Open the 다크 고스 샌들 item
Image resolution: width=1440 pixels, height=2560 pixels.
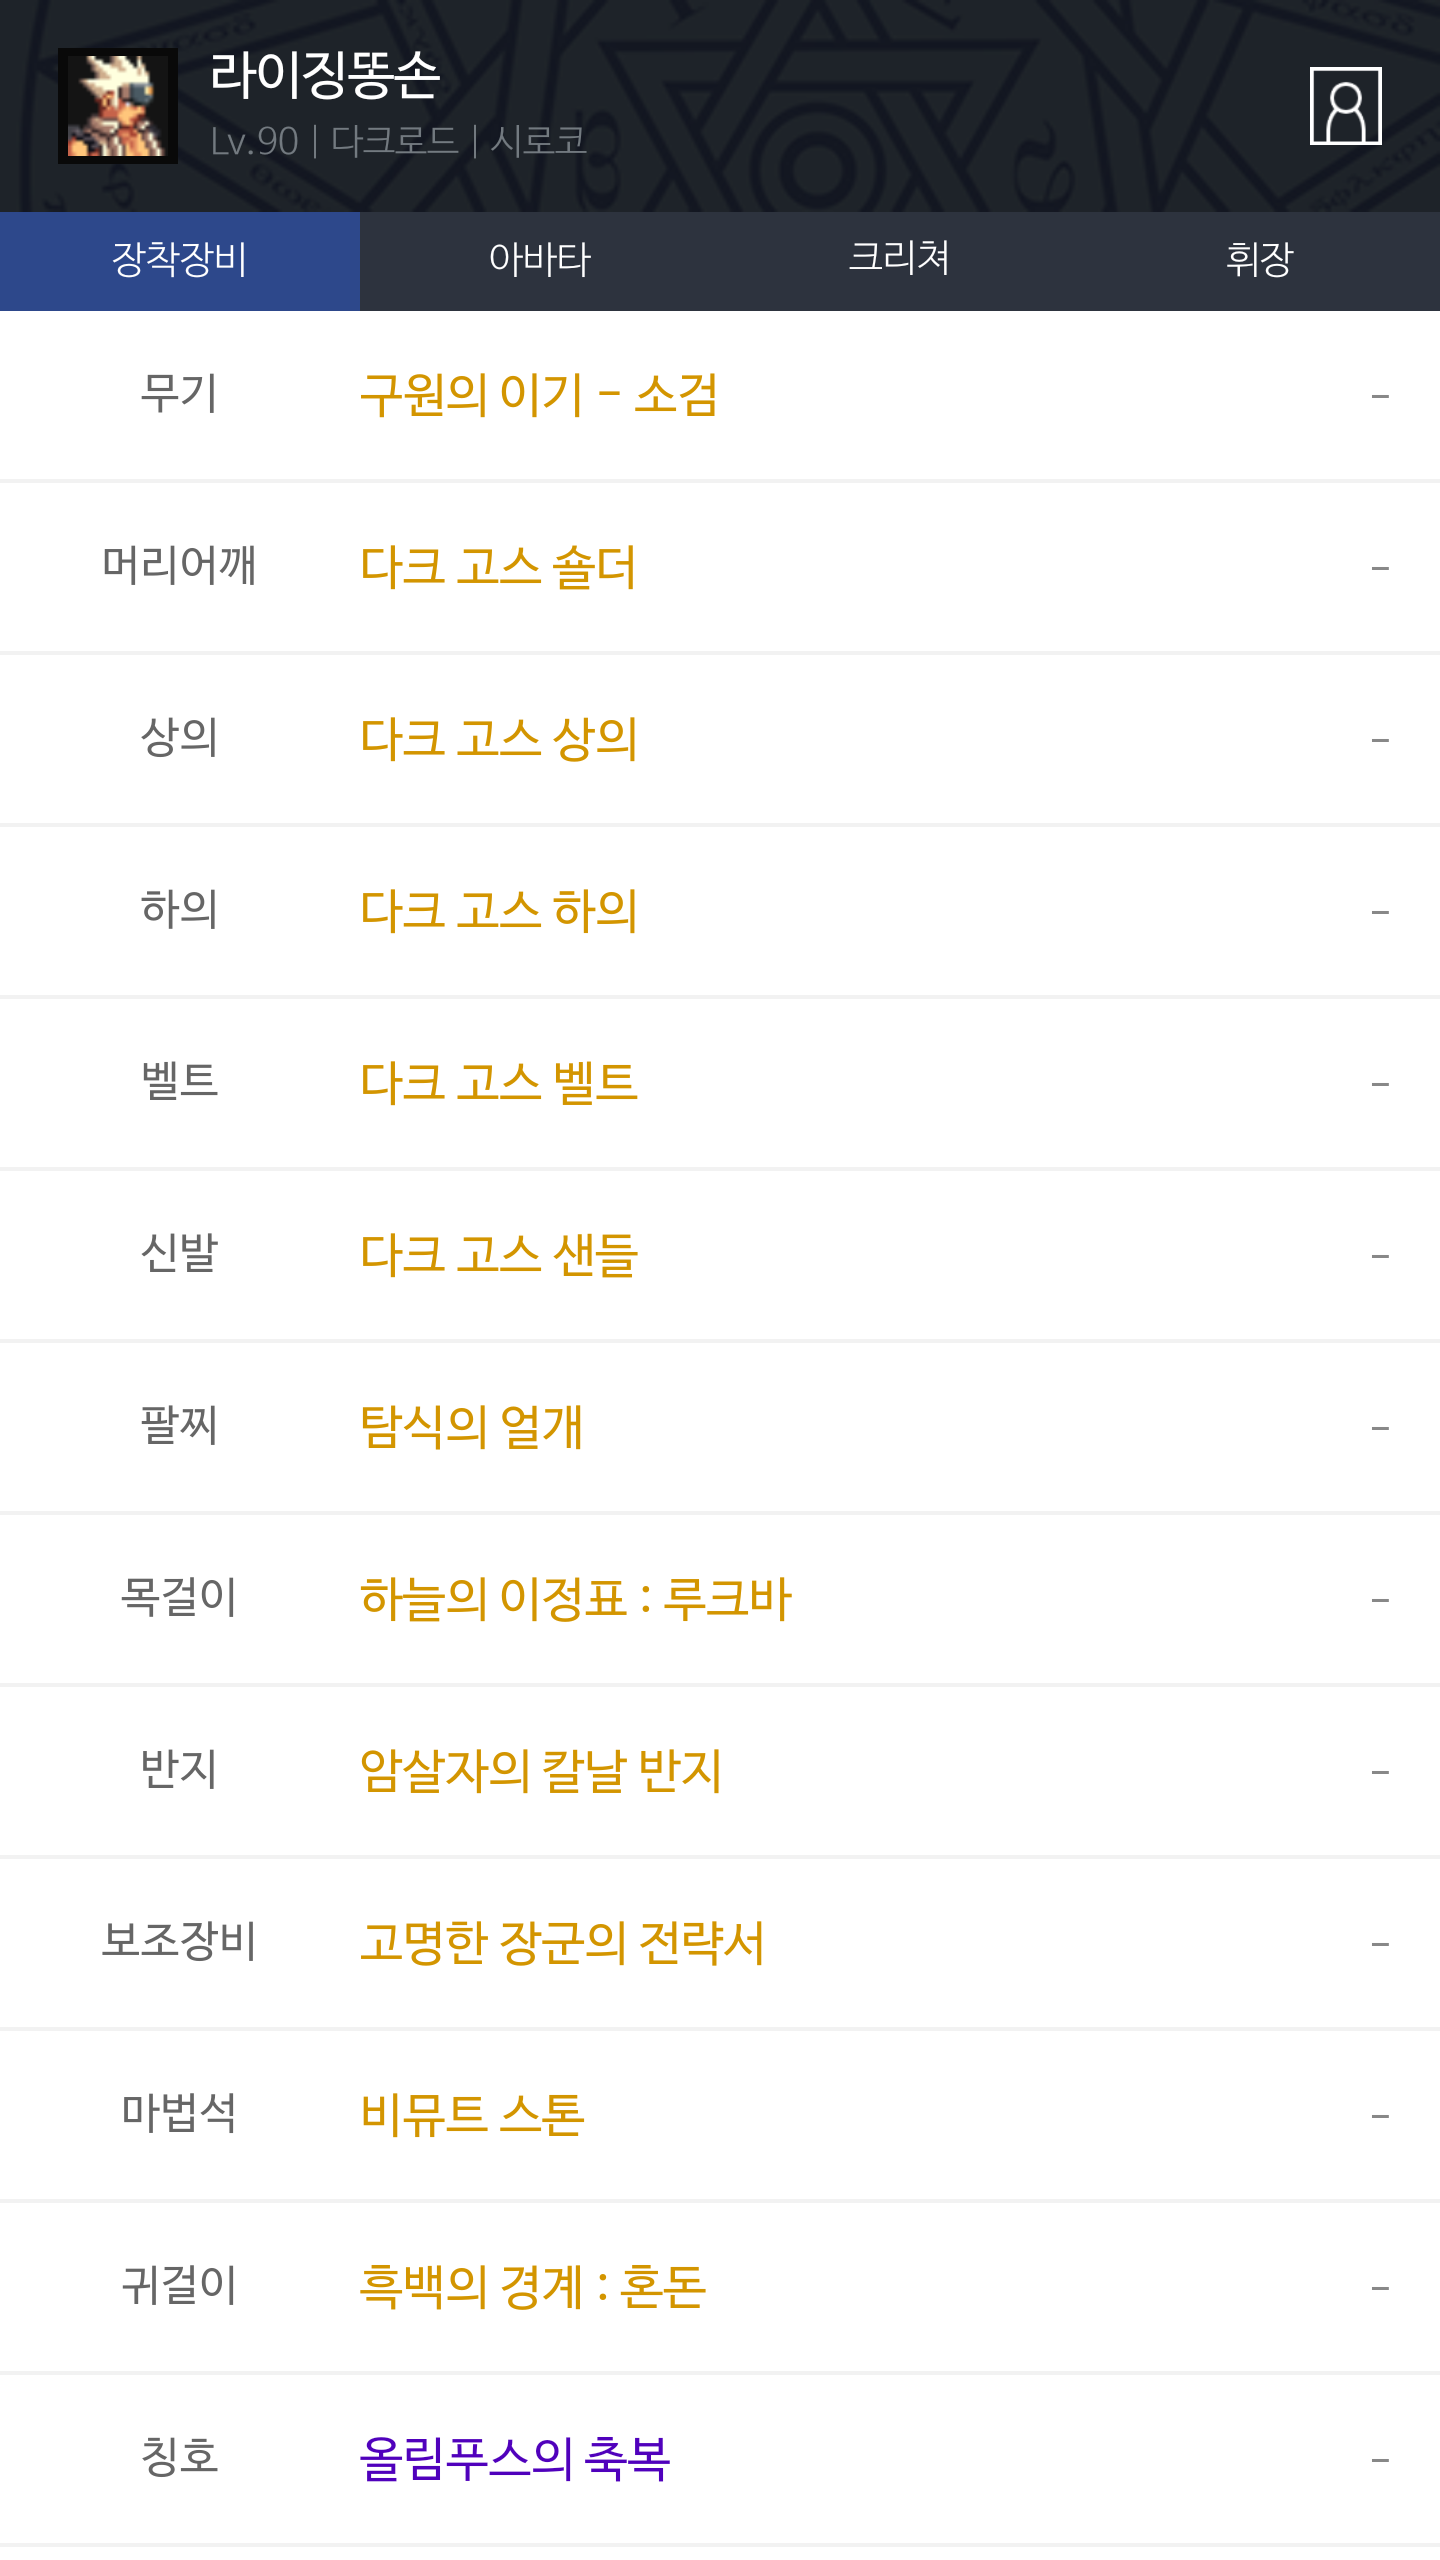(x=498, y=1255)
